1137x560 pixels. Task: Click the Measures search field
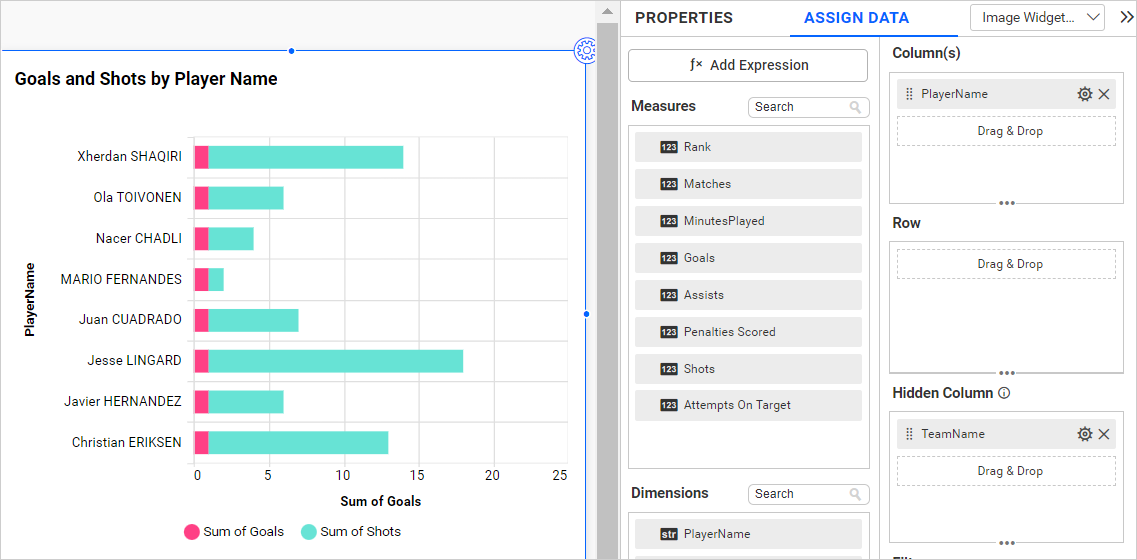(x=798, y=107)
